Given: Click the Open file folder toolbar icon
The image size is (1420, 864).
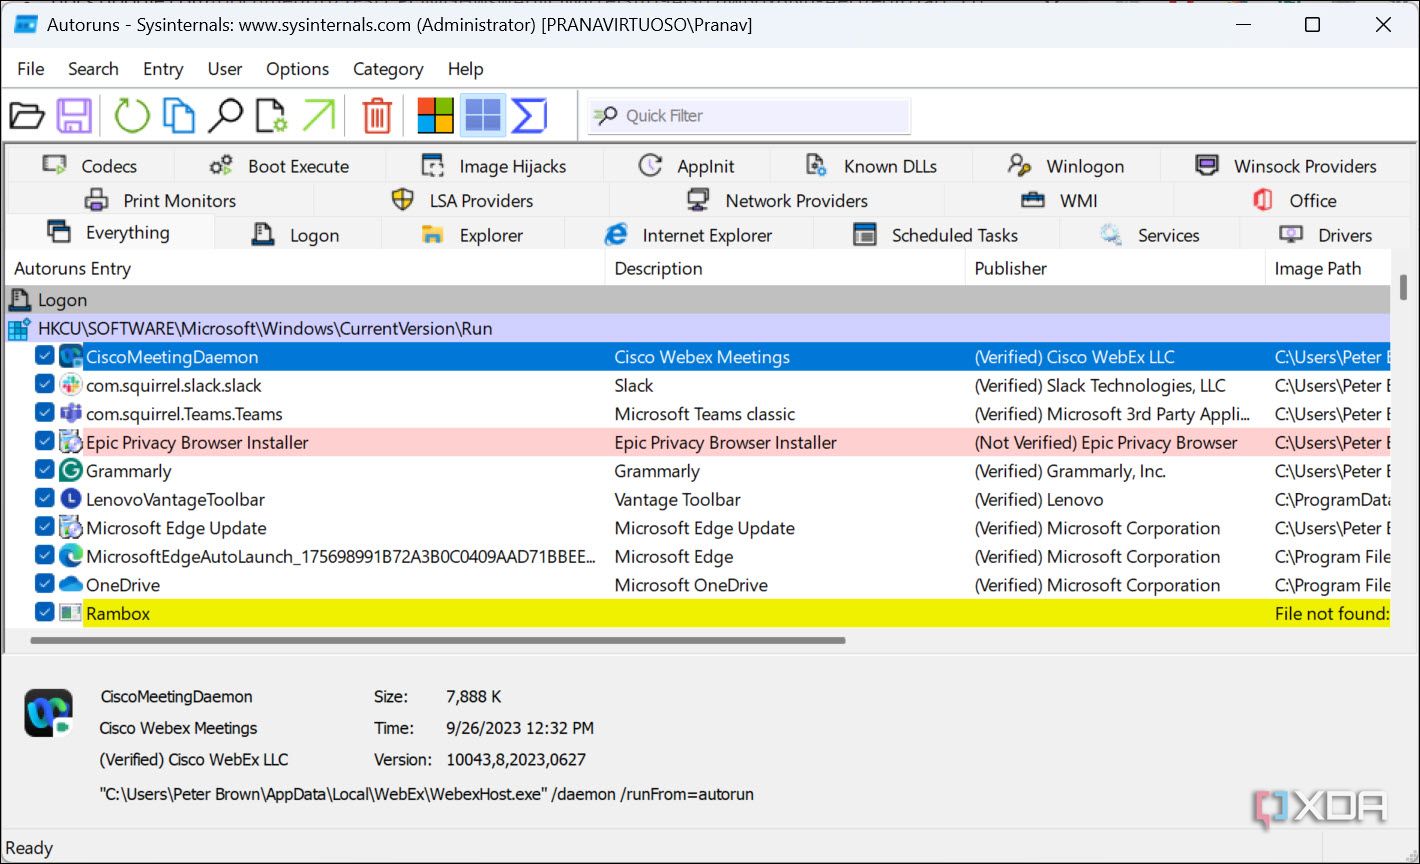Looking at the screenshot, I should point(27,116).
